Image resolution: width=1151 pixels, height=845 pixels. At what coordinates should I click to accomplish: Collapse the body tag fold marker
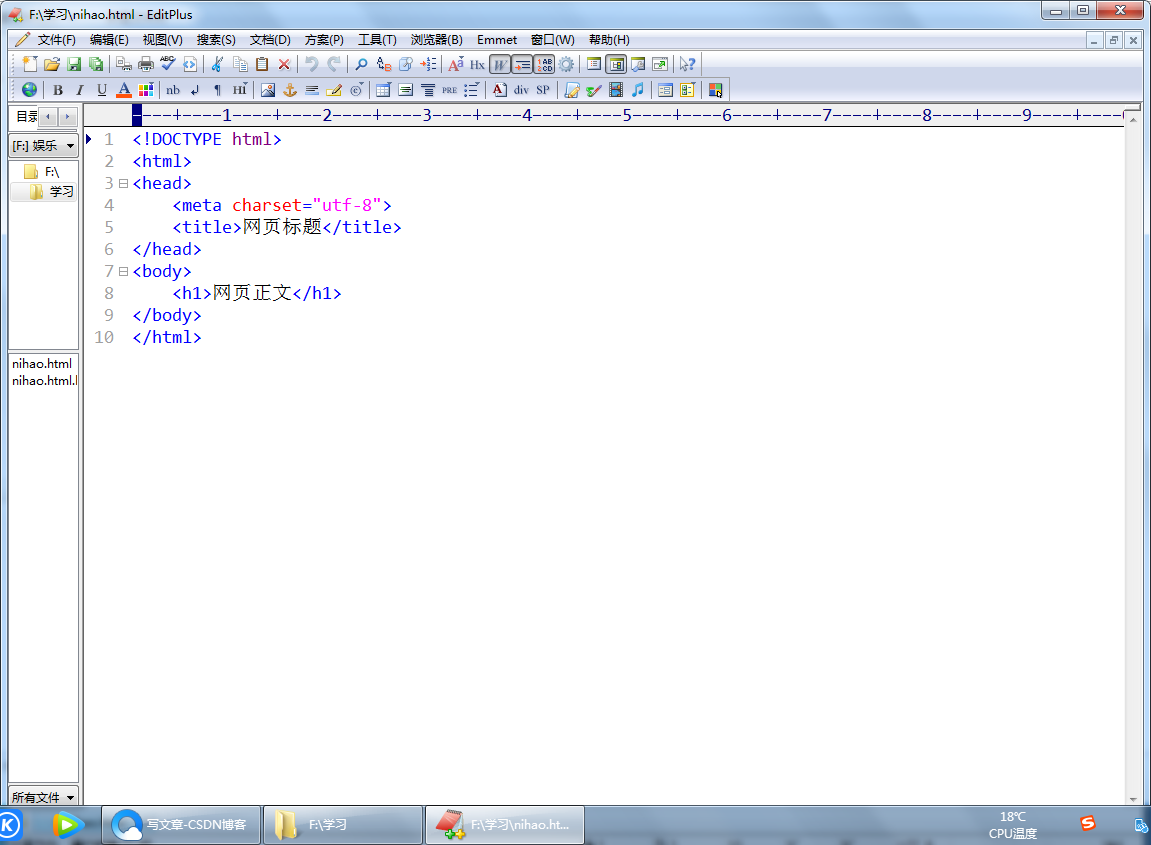click(x=123, y=272)
